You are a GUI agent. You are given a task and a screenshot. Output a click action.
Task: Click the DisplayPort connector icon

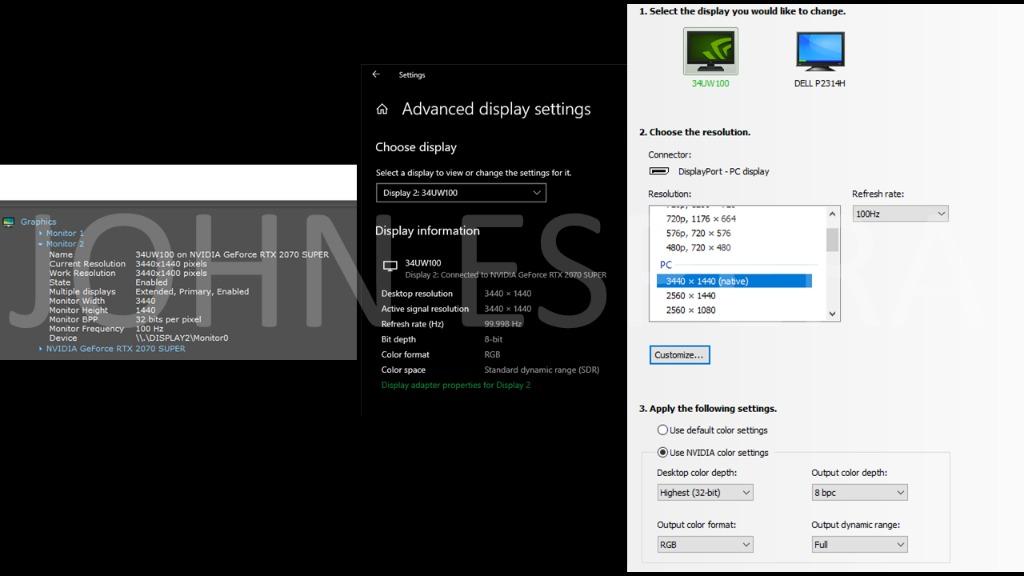[659, 171]
